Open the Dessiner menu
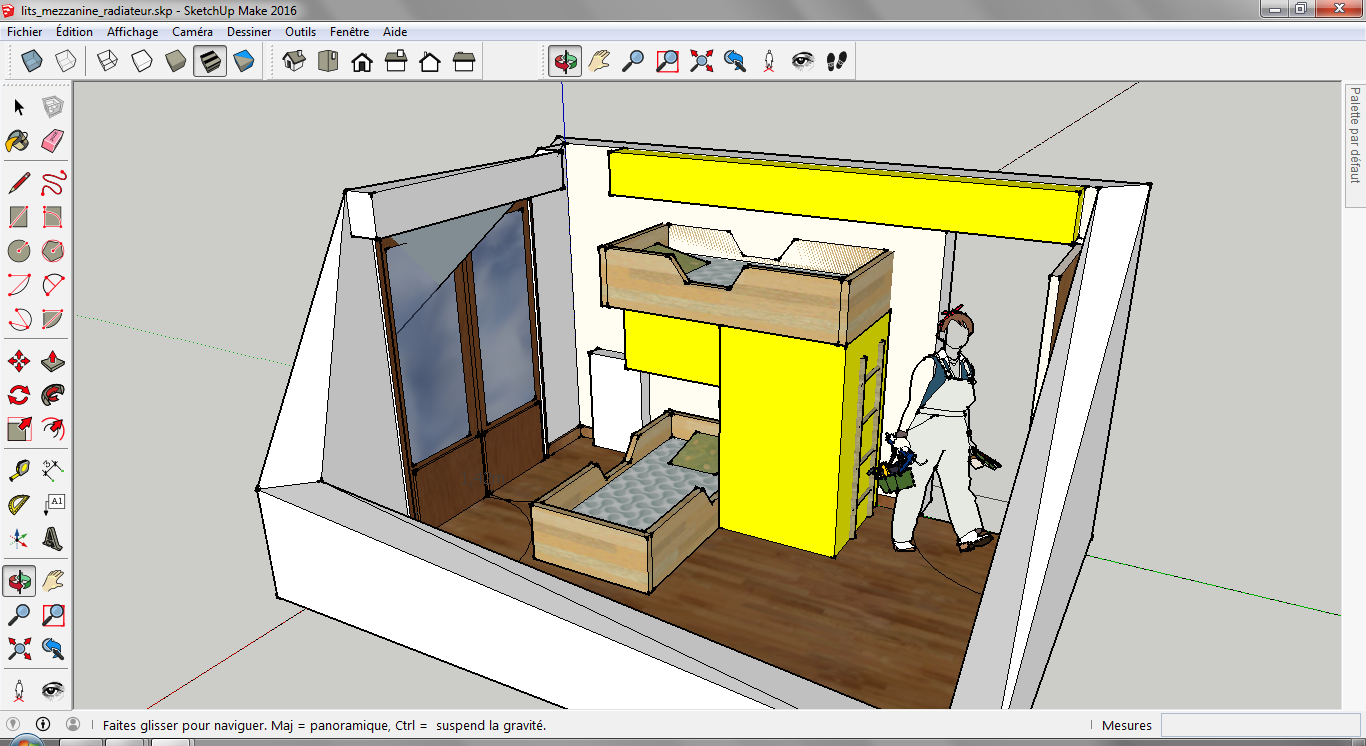1366x746 pixels. [249, 32]
